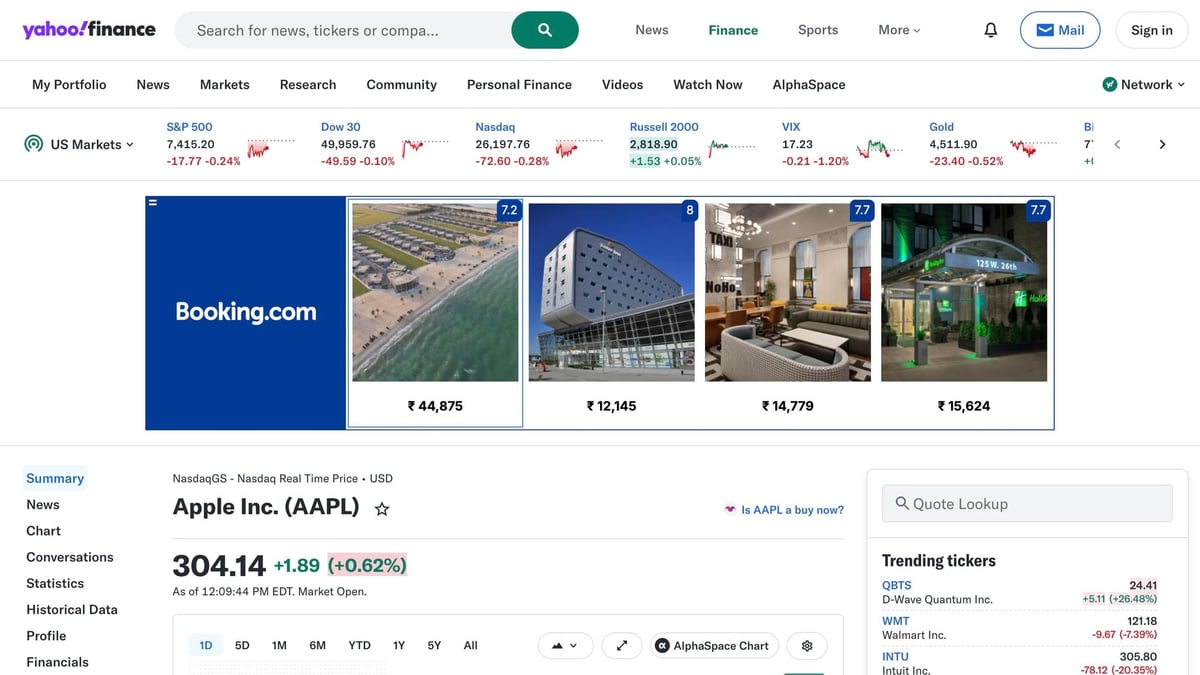Click the 'Is AAPL a buy now?' link
This screenshot has height=675, width=1200.
click(x=784, y=510)
